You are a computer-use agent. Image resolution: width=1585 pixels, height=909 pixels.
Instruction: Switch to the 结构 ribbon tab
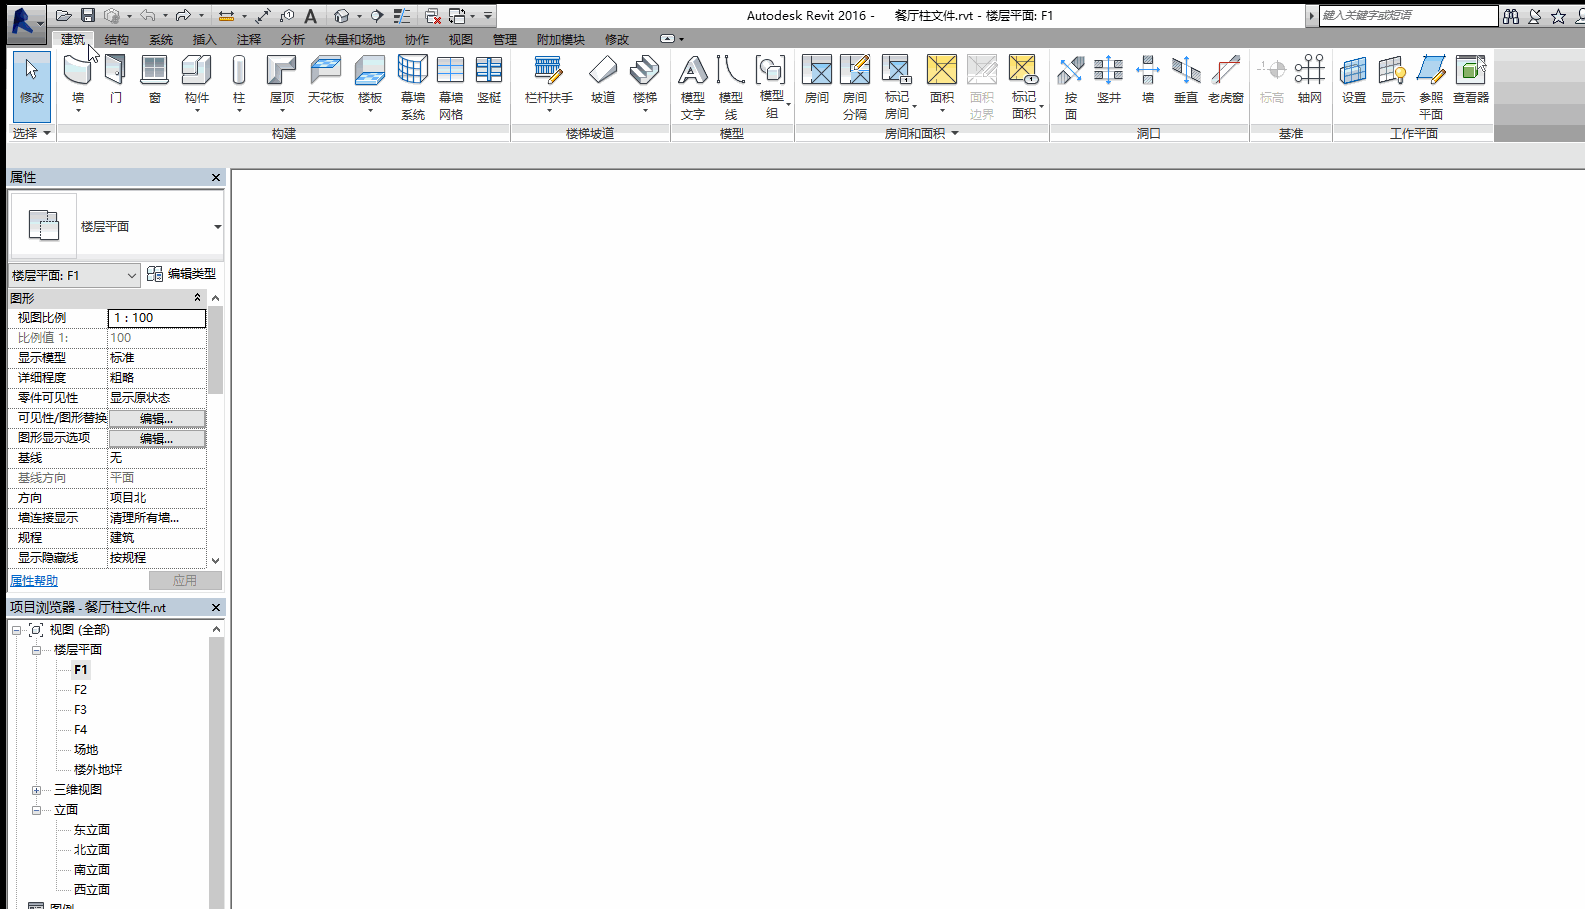[117, 40]
